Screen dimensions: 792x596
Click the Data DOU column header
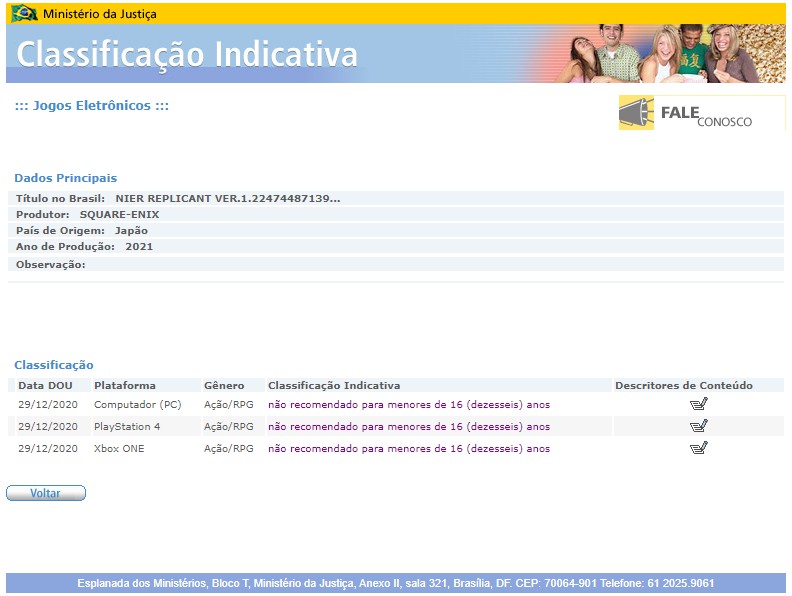45,385
